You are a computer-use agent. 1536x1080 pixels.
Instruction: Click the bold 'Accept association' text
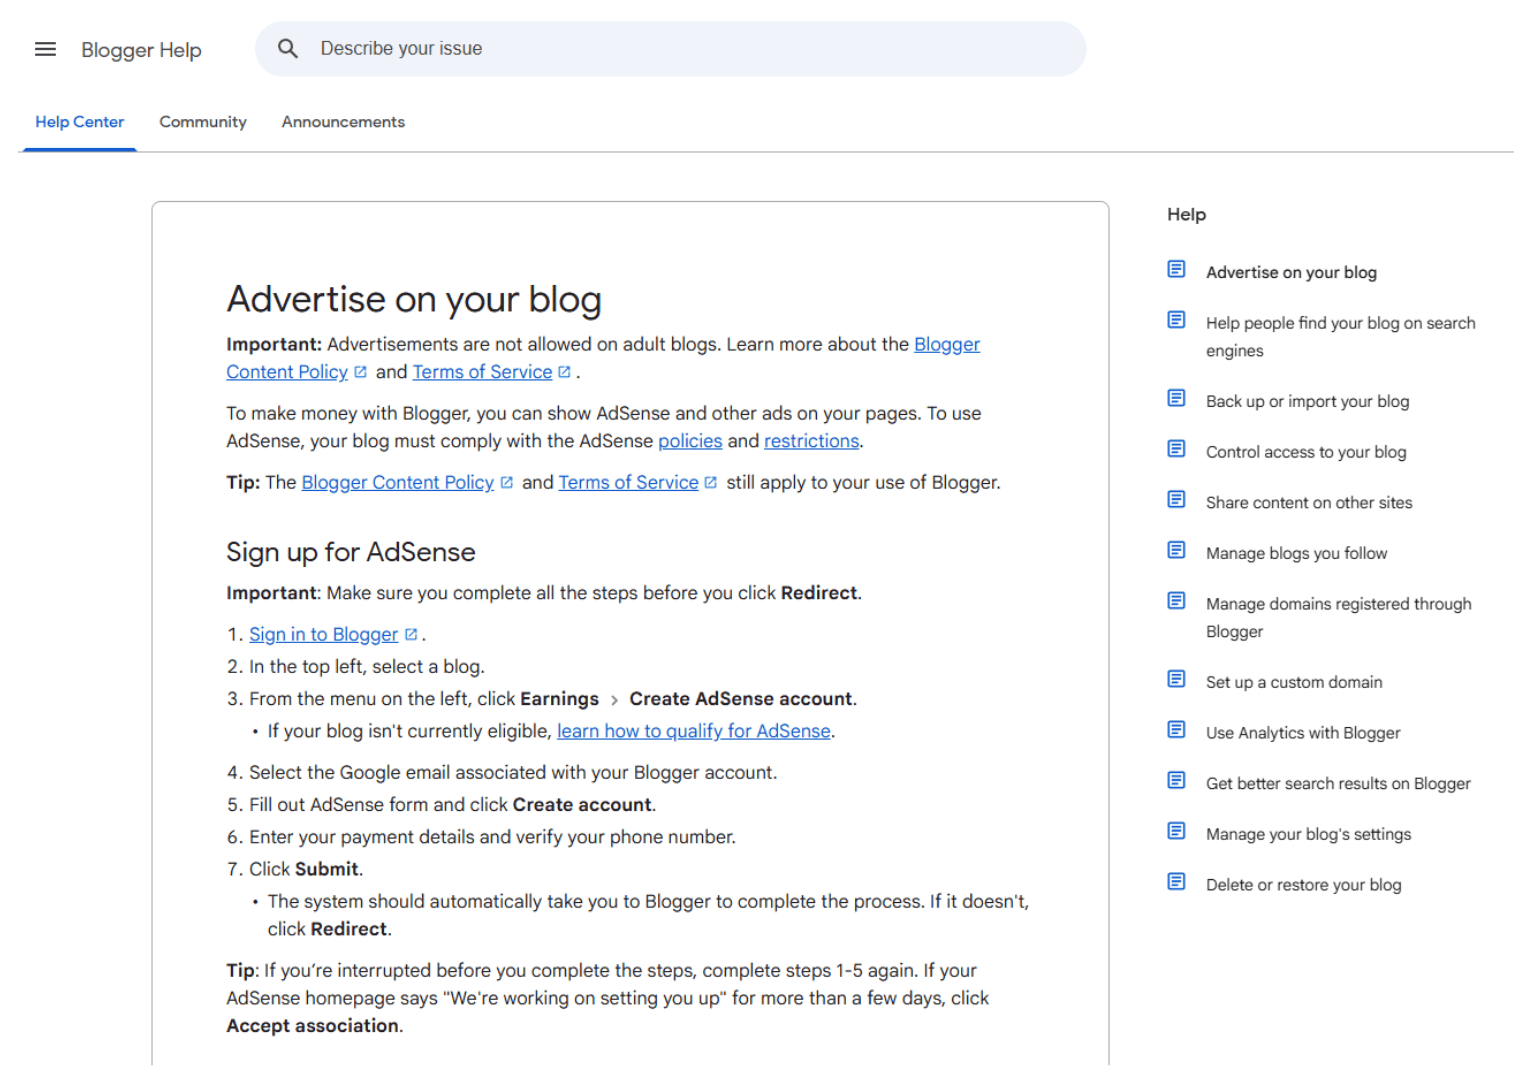pyautogui.click(x=312, y=1026)
